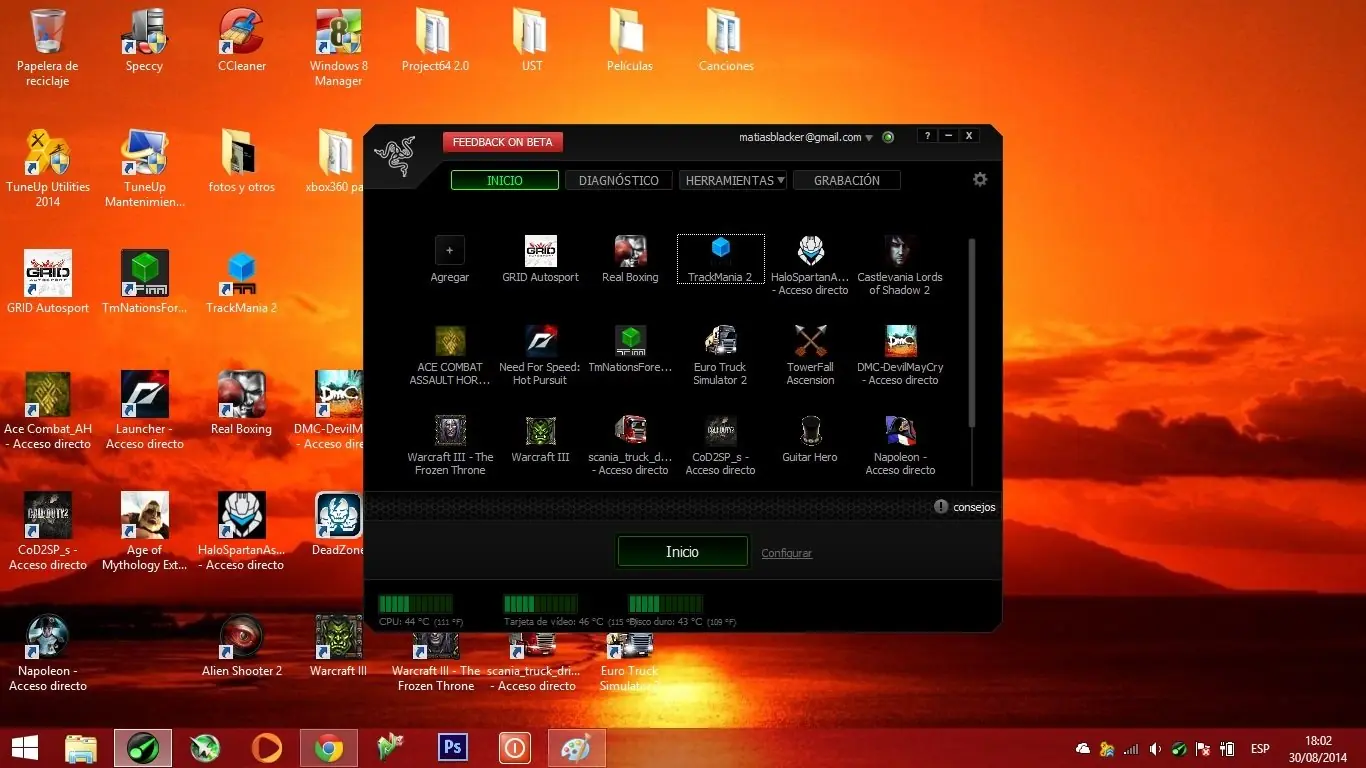This screenshot has height=768, width=1366.
Task: Open Game Booster settings gear
Action: click(x=980, y=179)
